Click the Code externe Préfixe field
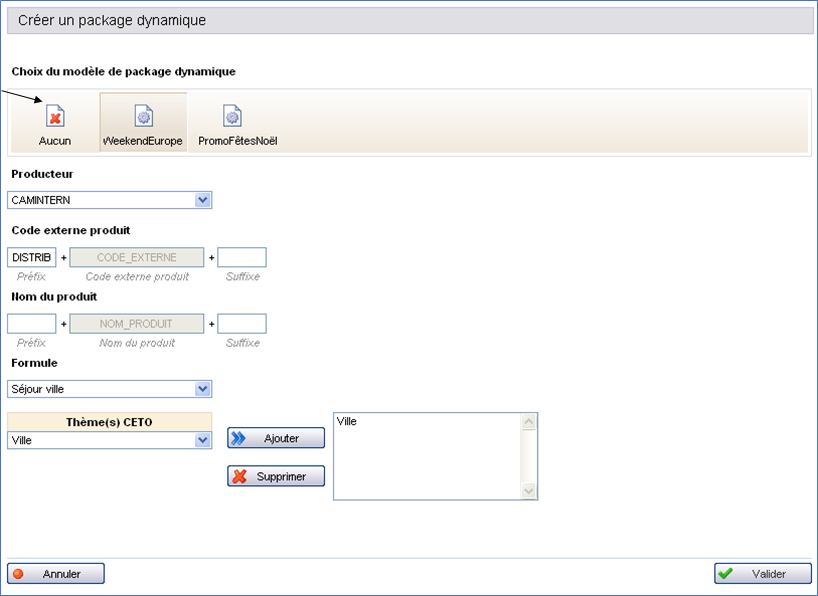Viewport: 818px width, 596px height. pos(32,258)
